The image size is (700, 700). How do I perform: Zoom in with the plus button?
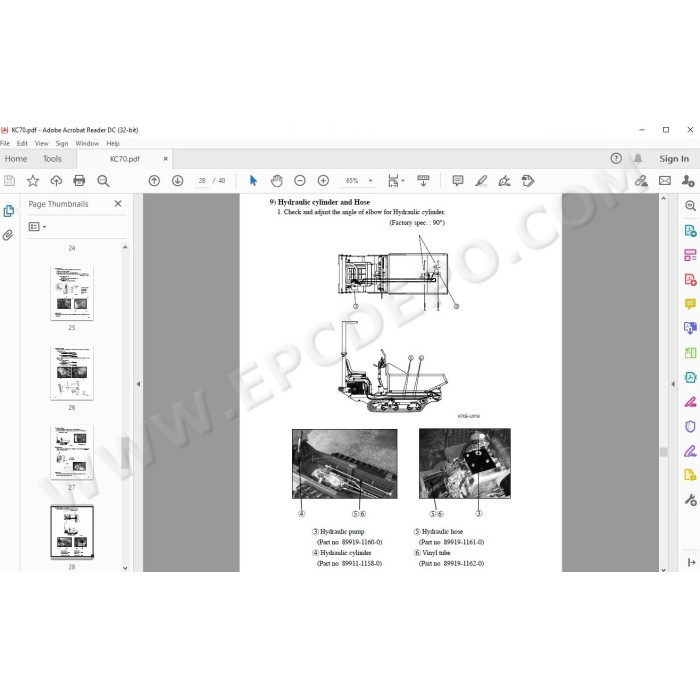tap(323, 181)
